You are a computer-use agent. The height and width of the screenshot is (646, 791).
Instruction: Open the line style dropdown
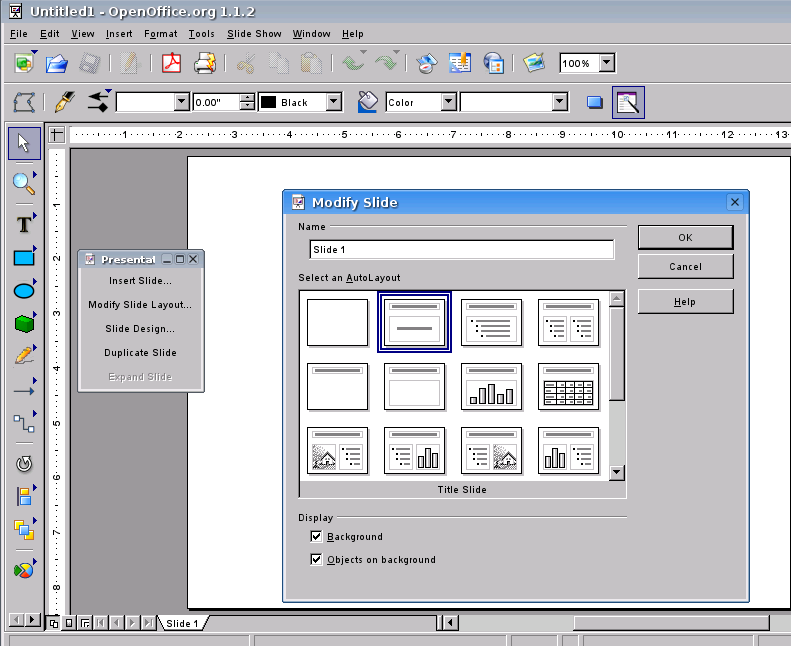[x=182, y=102]
